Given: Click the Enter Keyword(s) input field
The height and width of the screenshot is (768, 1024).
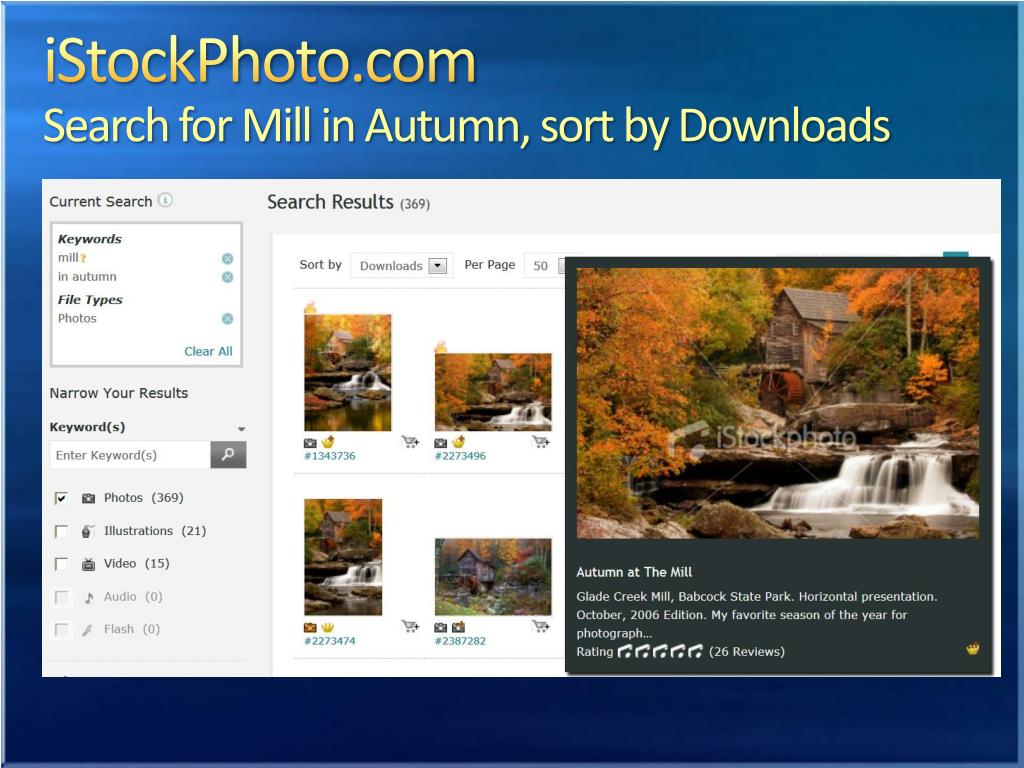Looking at the screenshot, I should pos(130,455).
